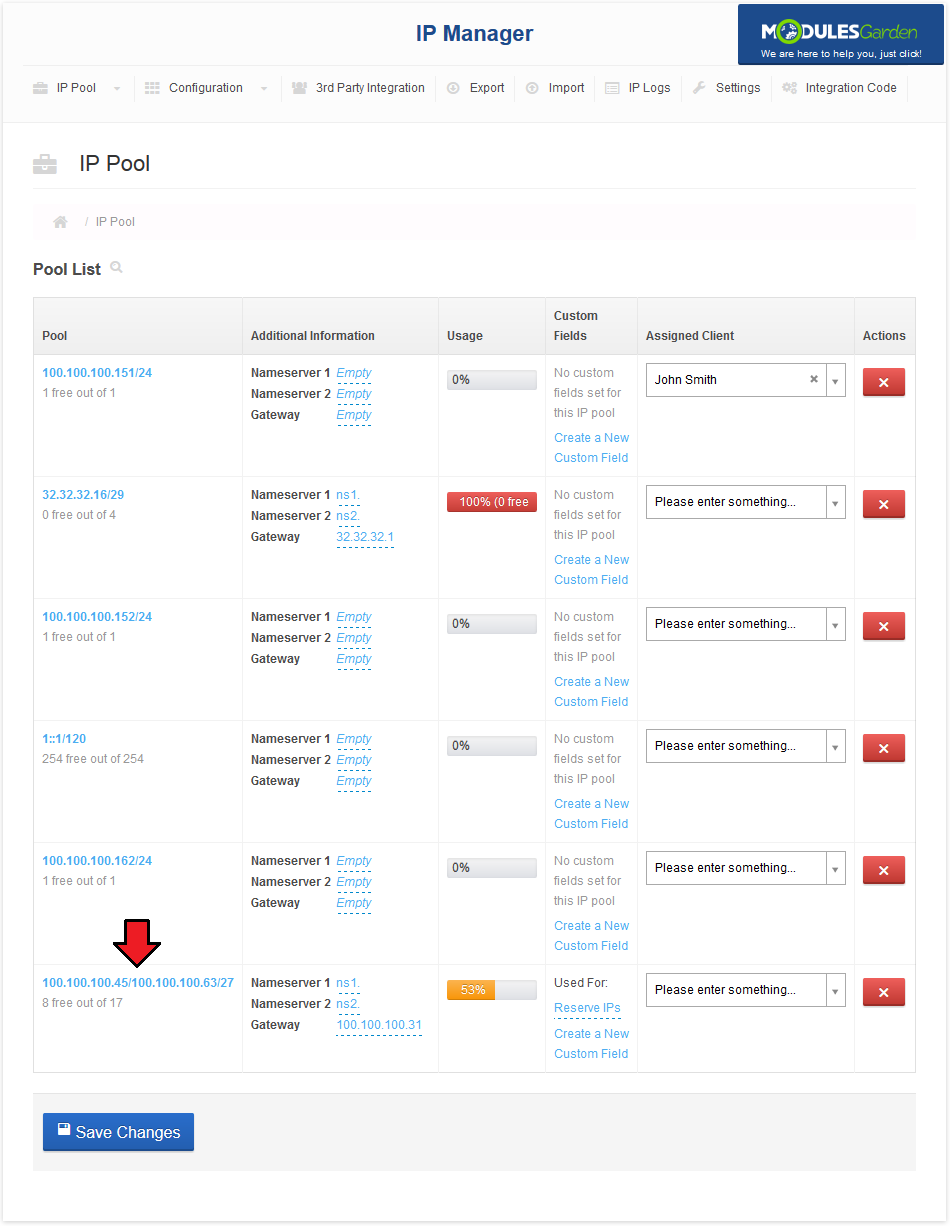This screenshot has width=950, height=1226.
Task: Click the '254 free out of 254' text
Action: click(93, 759)
